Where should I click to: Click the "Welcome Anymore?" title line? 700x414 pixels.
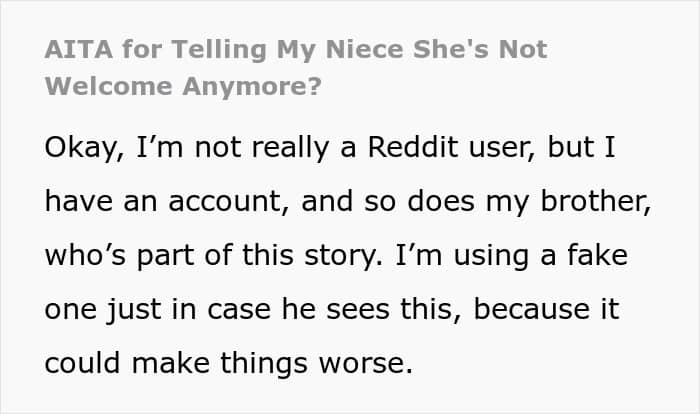(183, 86)
